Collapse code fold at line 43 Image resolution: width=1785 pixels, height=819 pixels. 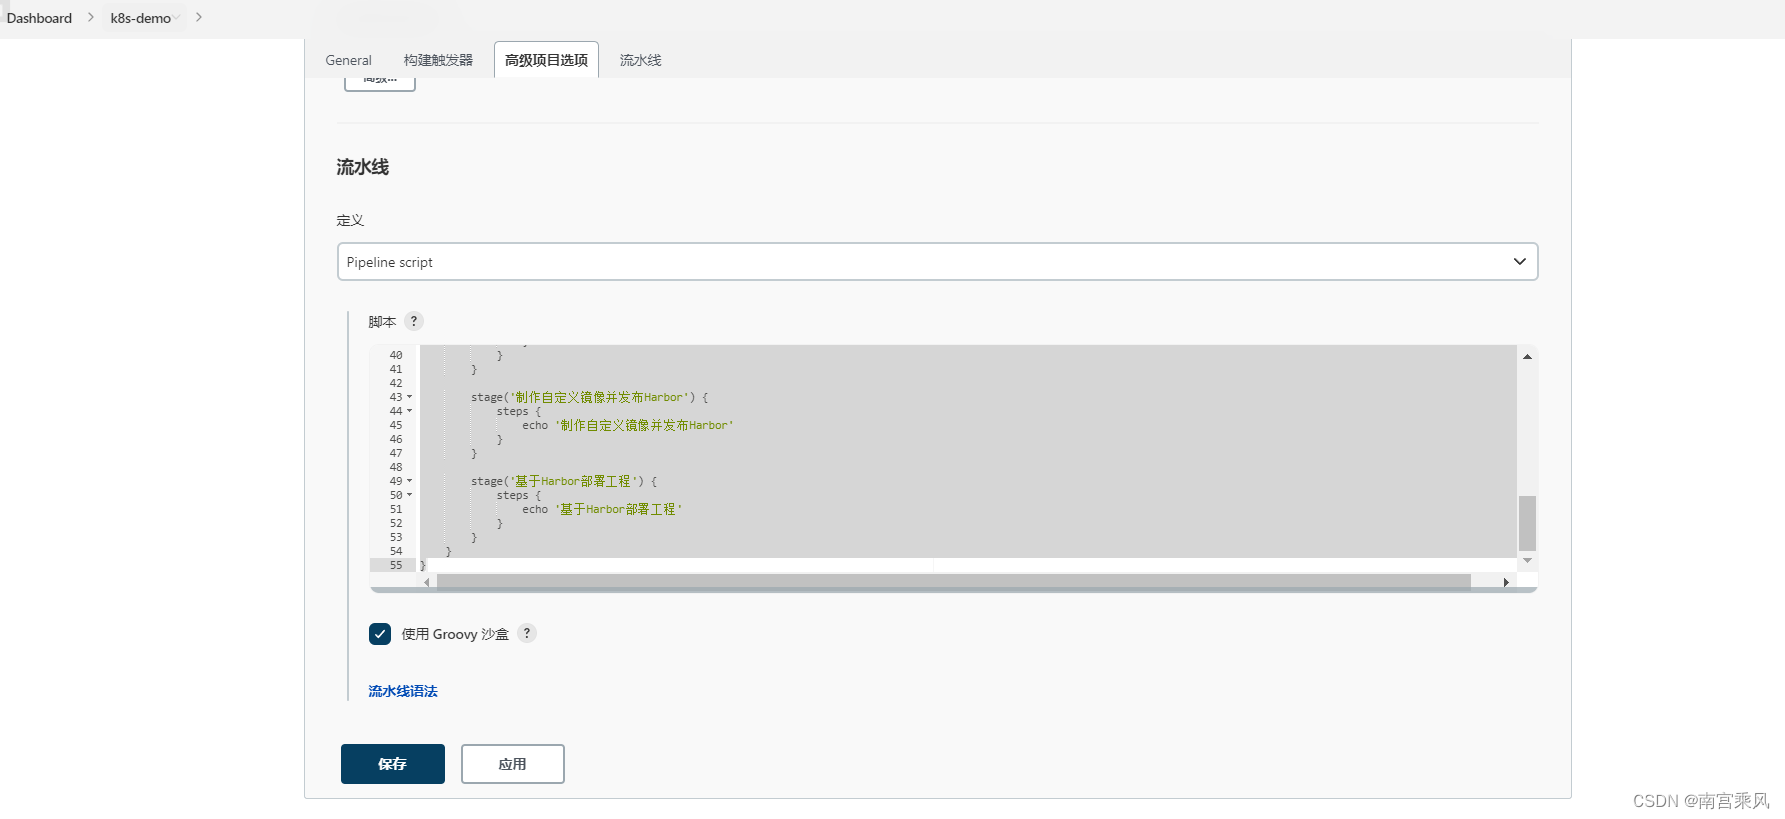pyautogui.click(x=409, y=397)
